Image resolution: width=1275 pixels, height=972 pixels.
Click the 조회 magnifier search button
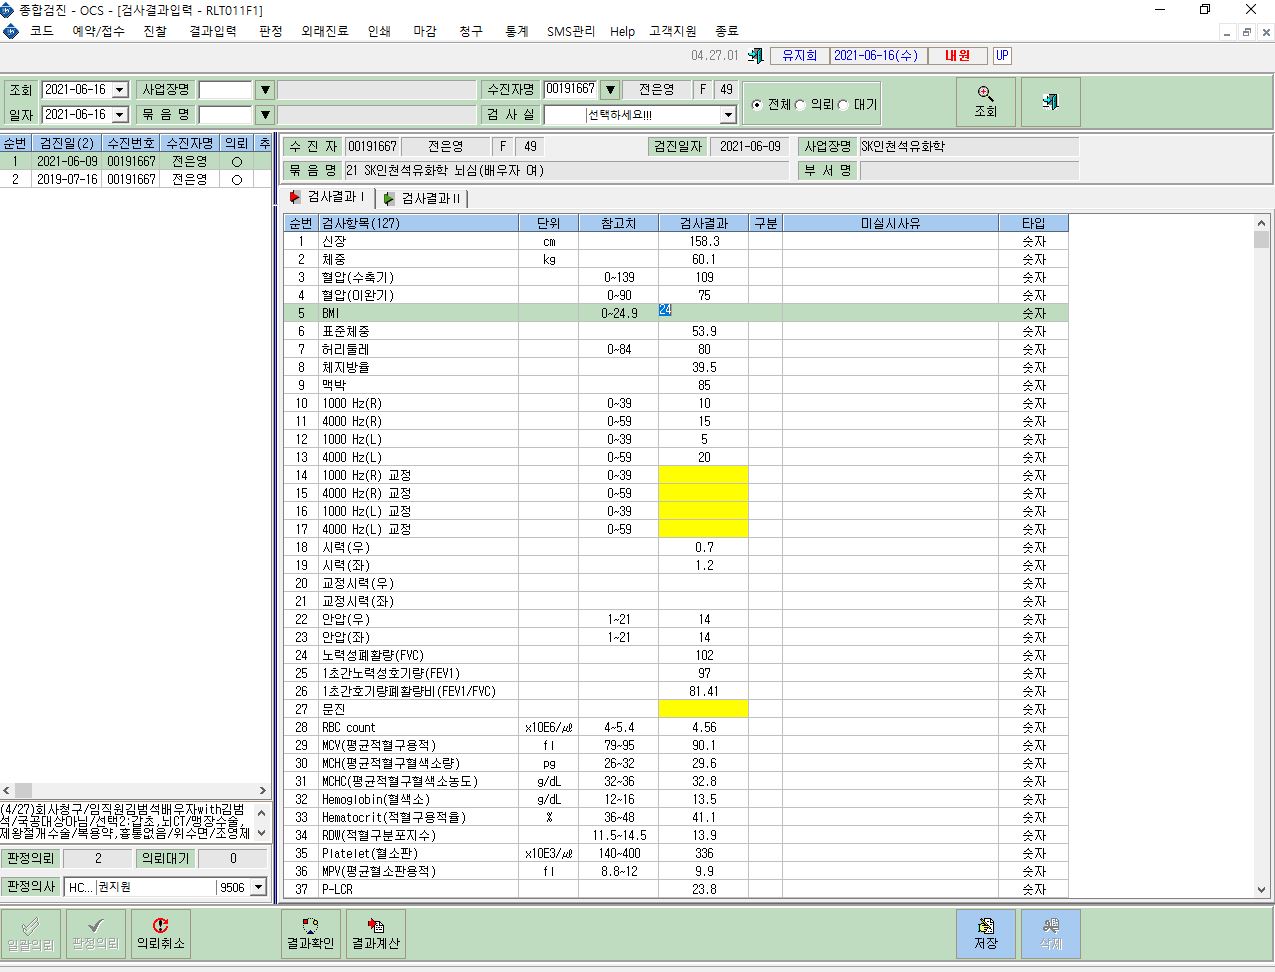tap(985, 102)
